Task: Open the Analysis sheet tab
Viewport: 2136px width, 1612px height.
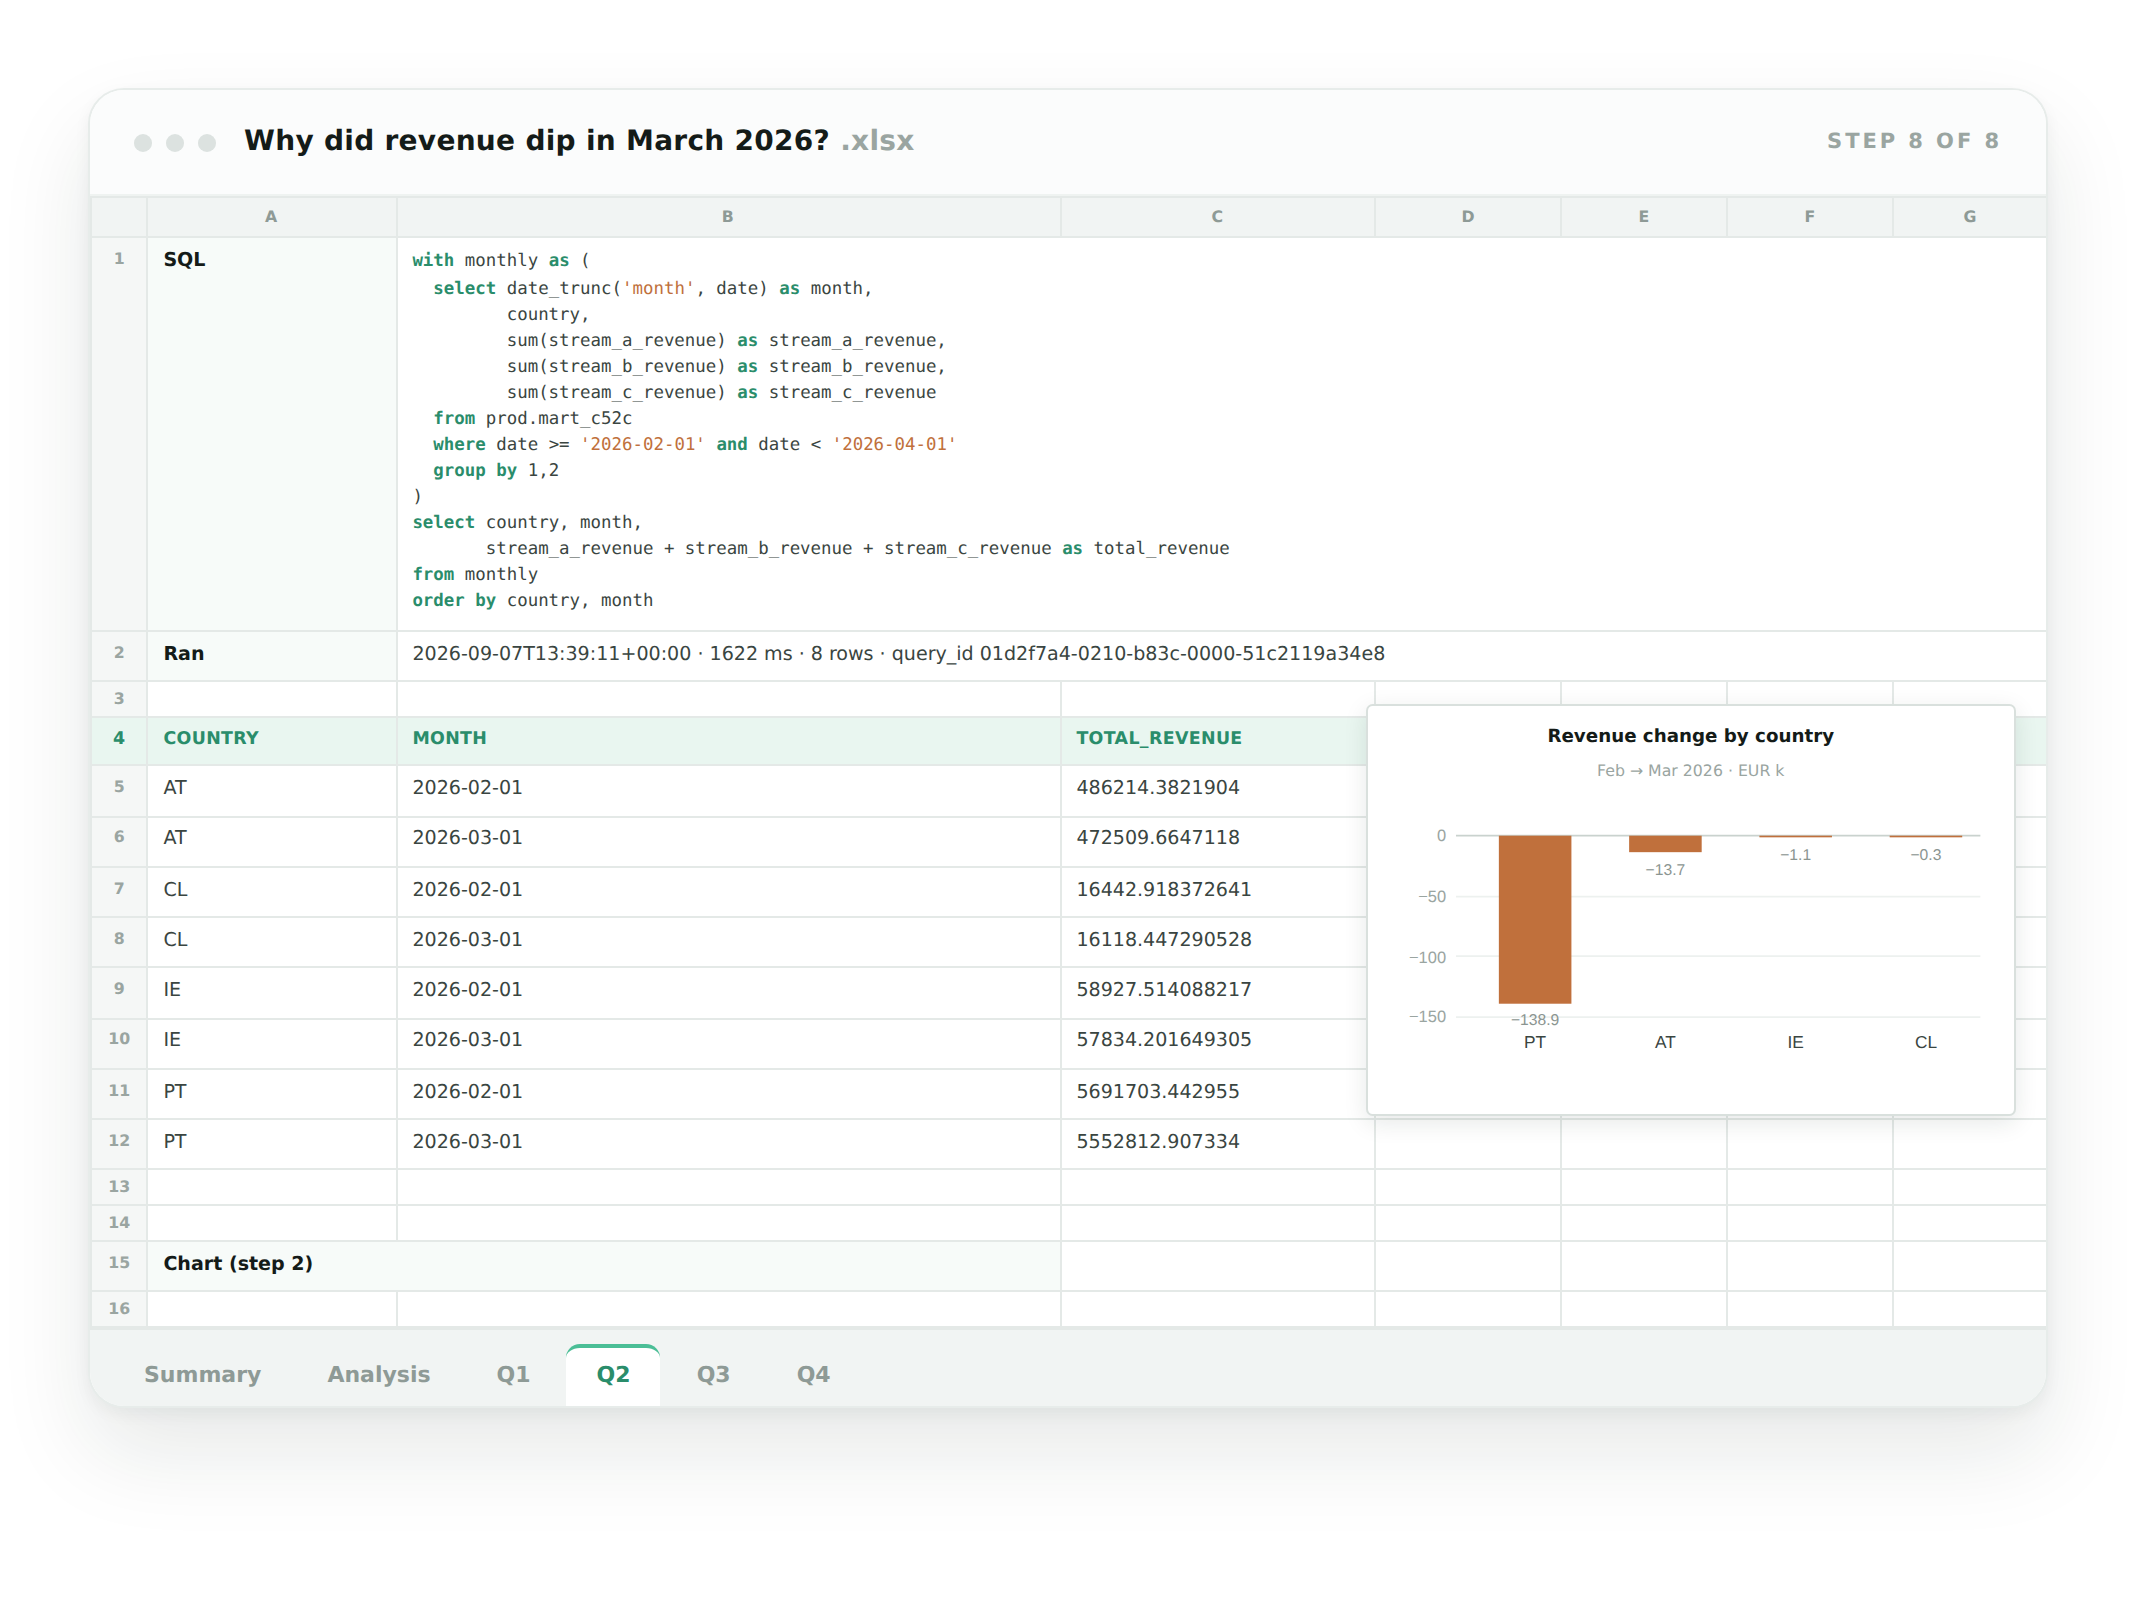Action: pos(378,1374)
